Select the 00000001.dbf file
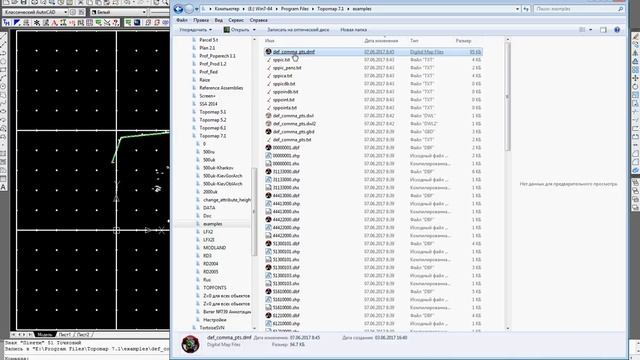640x360 pixels. point(286,148)
